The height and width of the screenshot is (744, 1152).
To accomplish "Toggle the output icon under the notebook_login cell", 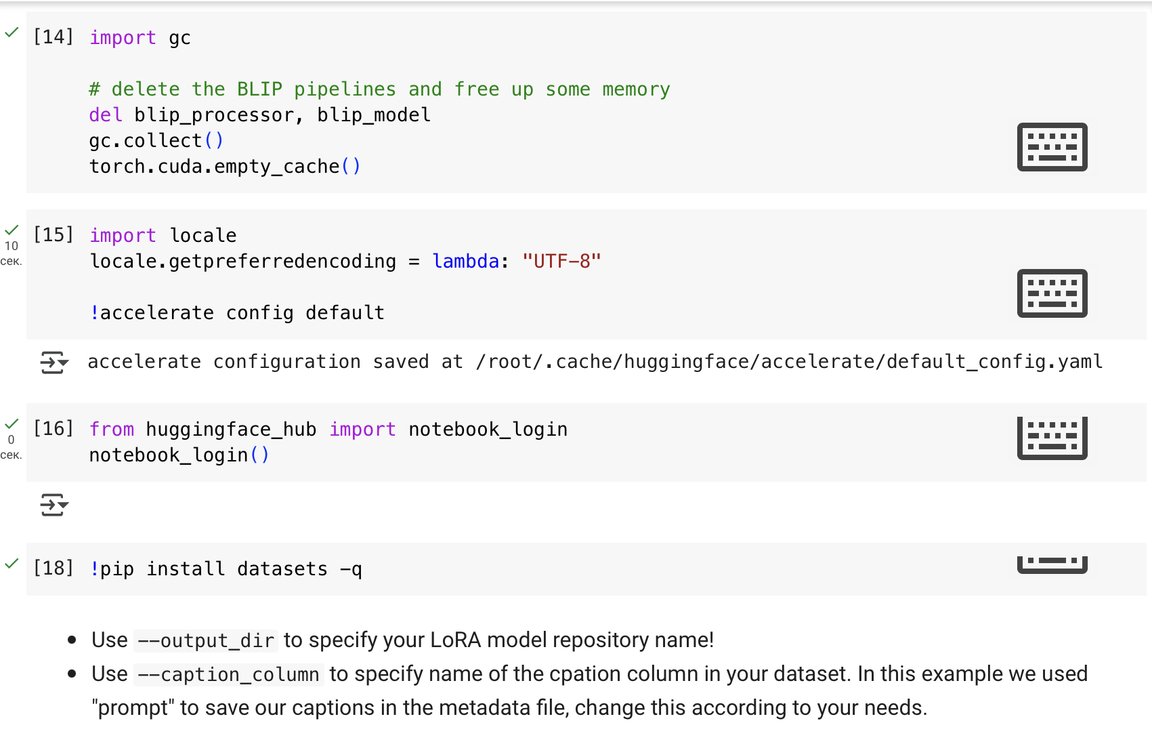I will (54, 506).
